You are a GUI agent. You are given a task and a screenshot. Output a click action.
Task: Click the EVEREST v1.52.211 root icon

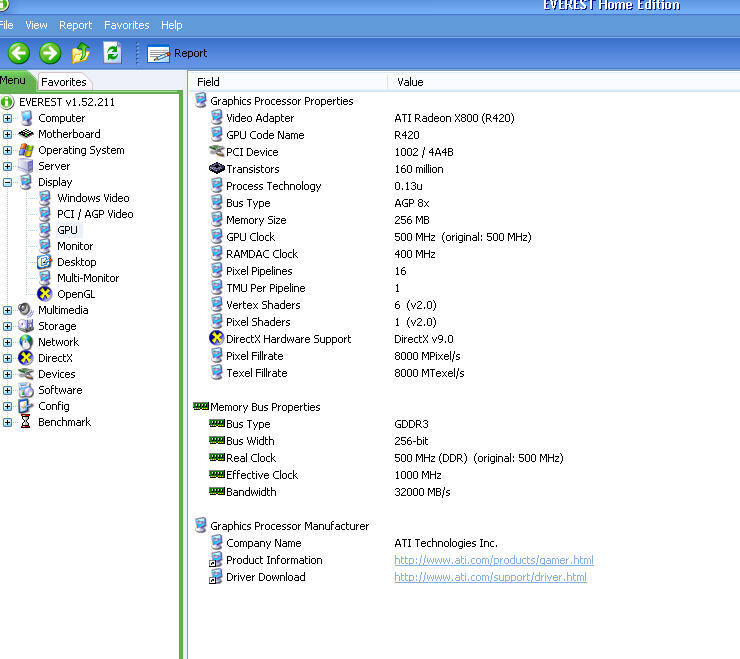[x=7, y=101]
